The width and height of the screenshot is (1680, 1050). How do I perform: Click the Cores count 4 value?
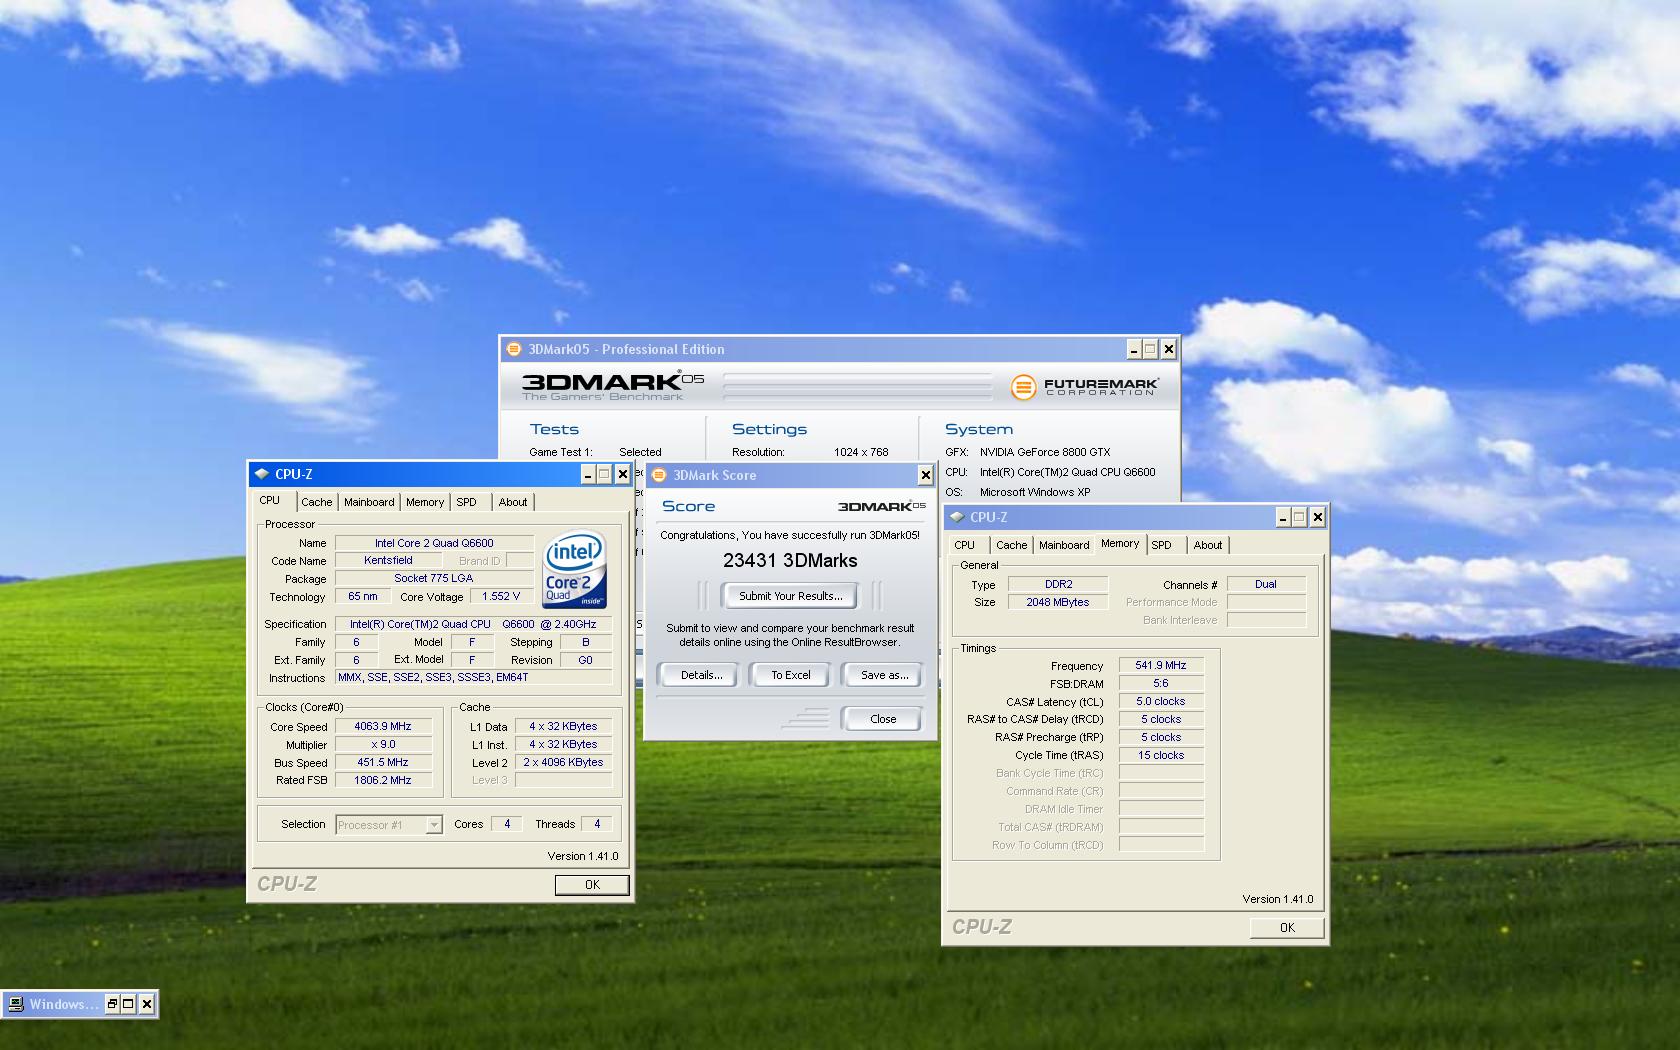click(507, 825)
